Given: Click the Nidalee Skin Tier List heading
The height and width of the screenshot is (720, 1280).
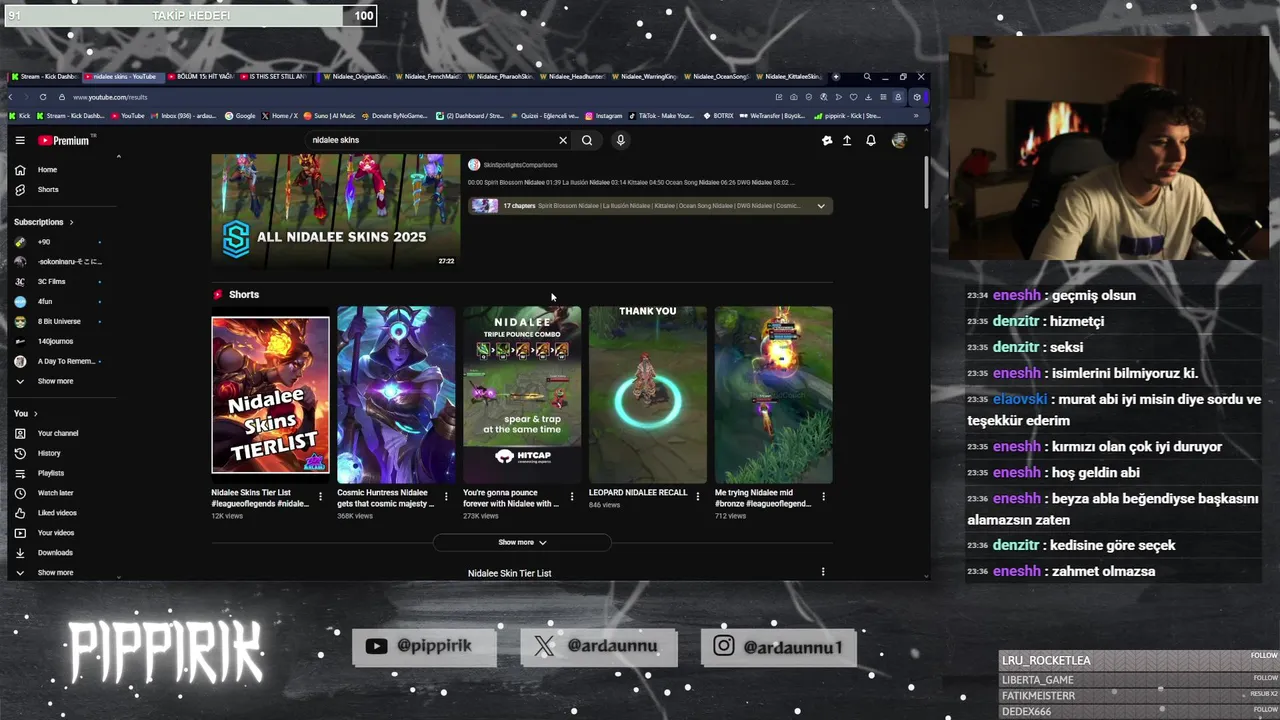Looking at the screenshot, I should [509, 573].
